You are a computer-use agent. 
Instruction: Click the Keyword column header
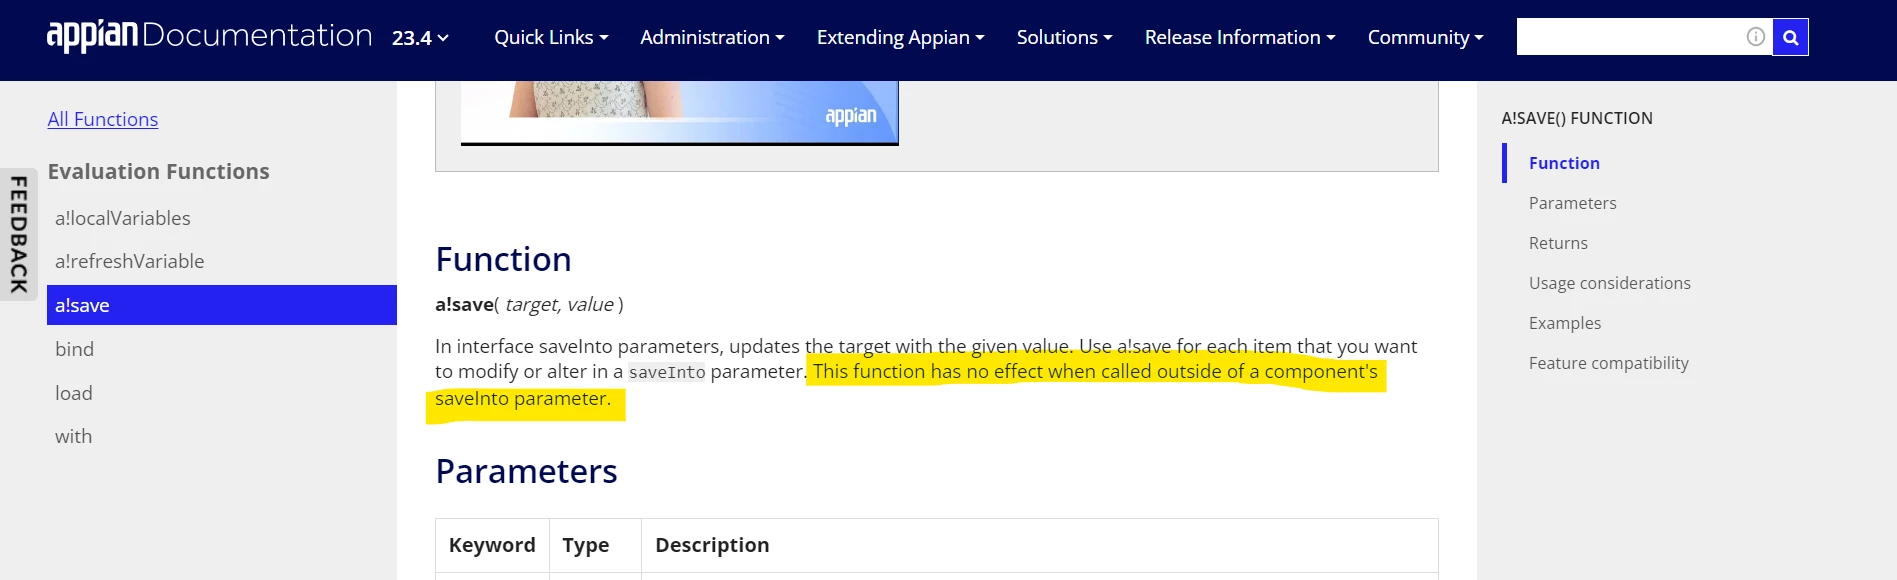[492, 545]
